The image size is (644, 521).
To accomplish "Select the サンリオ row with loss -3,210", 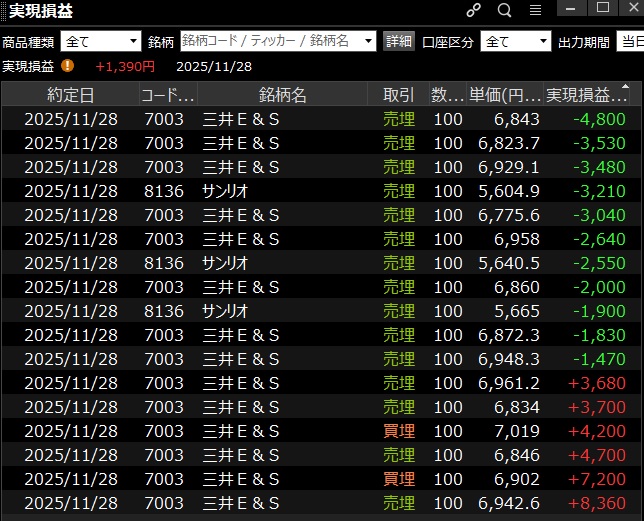I will (x=320, y=191).
